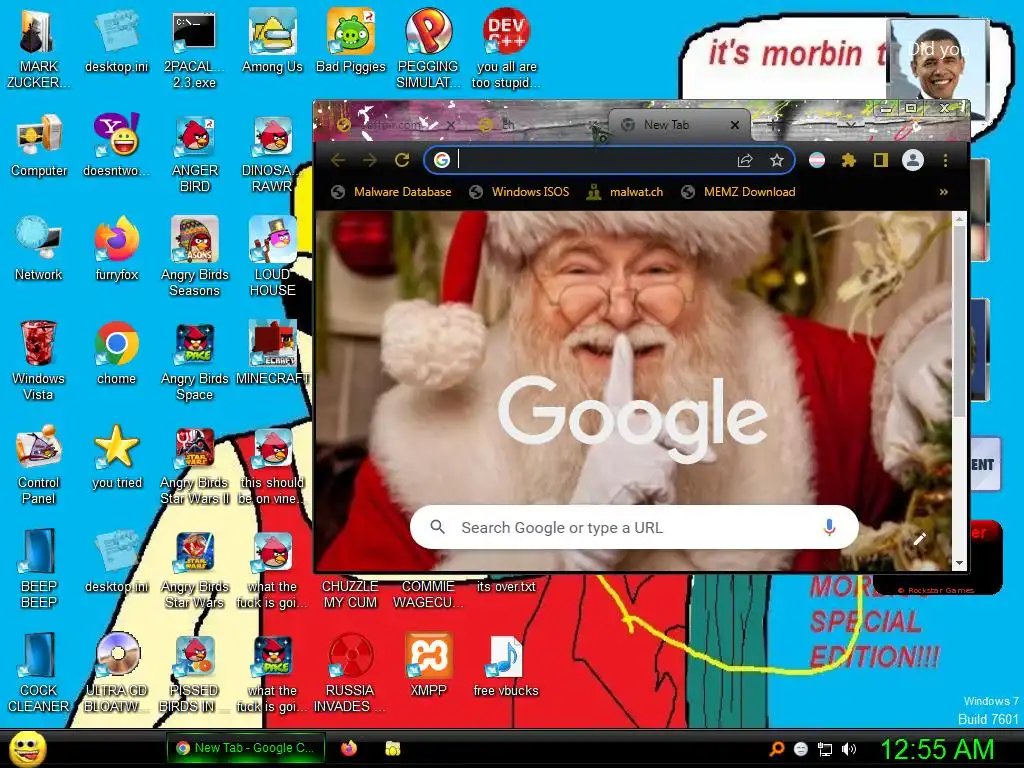
Task: Click Chrome reload page button
Action: point(402,160)
